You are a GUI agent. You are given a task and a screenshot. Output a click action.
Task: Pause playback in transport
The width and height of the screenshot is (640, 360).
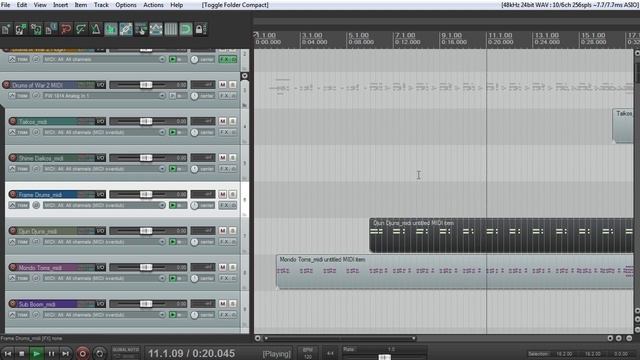coord(51,353)
